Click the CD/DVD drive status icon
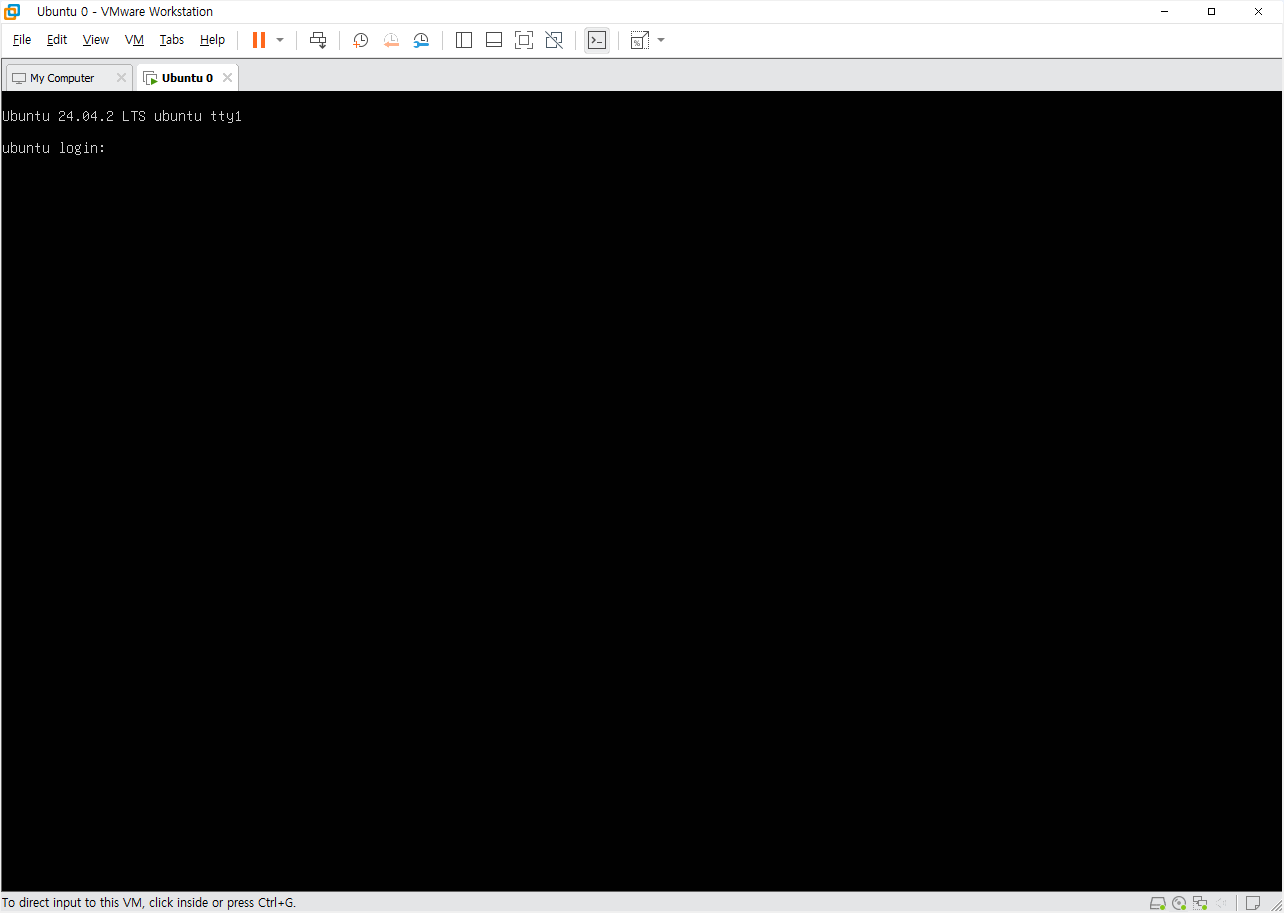 click(x=1179, y=903)
